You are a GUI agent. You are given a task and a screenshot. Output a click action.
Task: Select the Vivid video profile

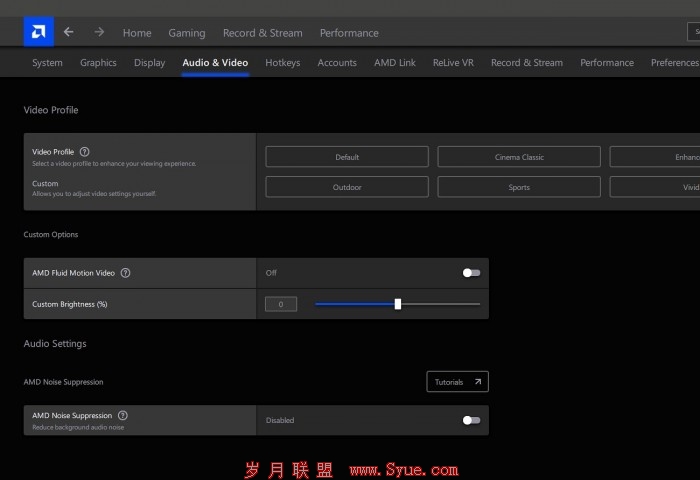(655, 187)
